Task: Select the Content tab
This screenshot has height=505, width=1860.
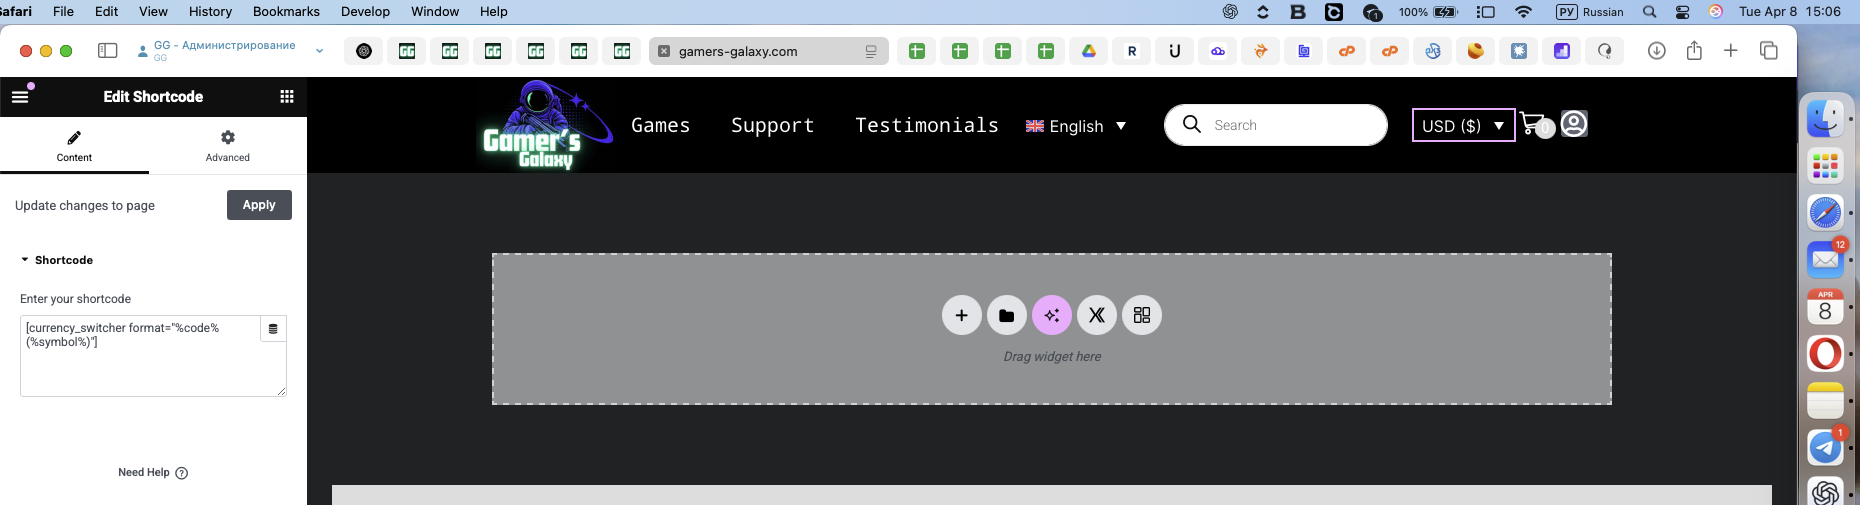Action: [x=74, y=145]
